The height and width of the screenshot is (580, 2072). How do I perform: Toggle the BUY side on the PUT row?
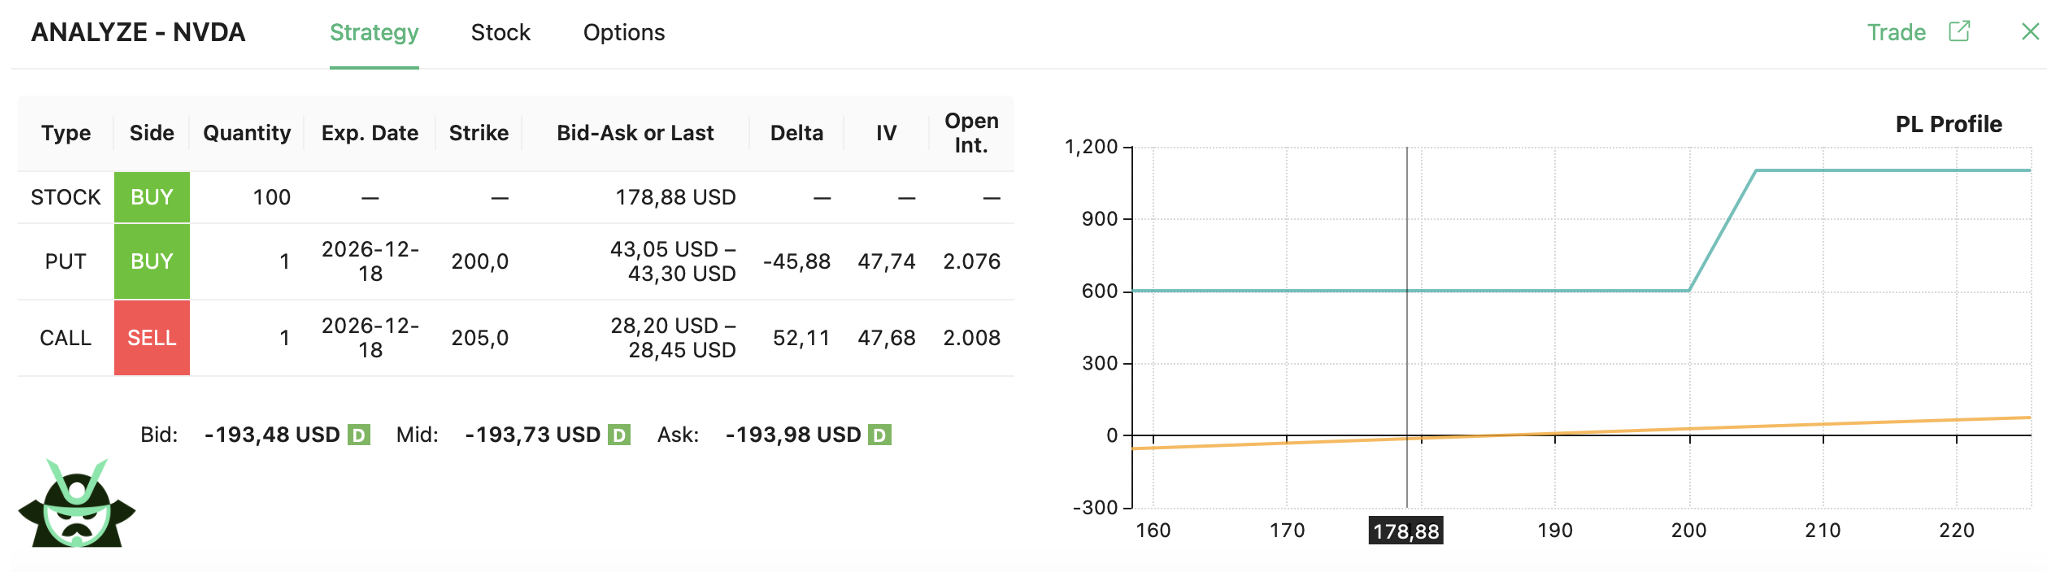point(152,261)
